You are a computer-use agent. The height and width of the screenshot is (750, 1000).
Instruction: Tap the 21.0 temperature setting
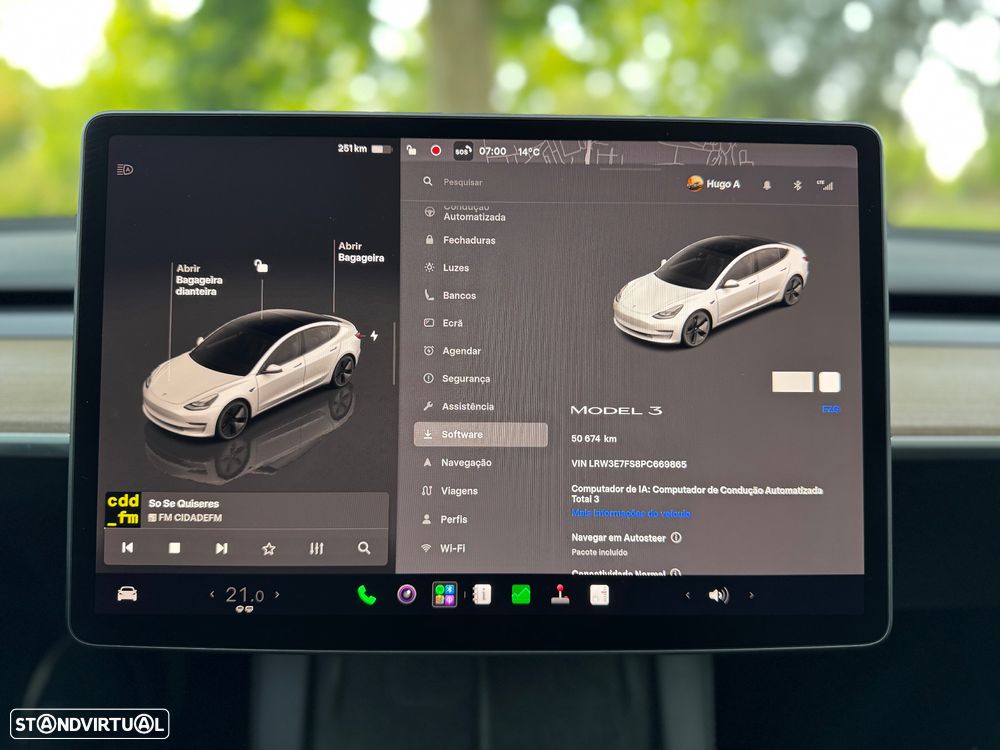pos(244,595)
